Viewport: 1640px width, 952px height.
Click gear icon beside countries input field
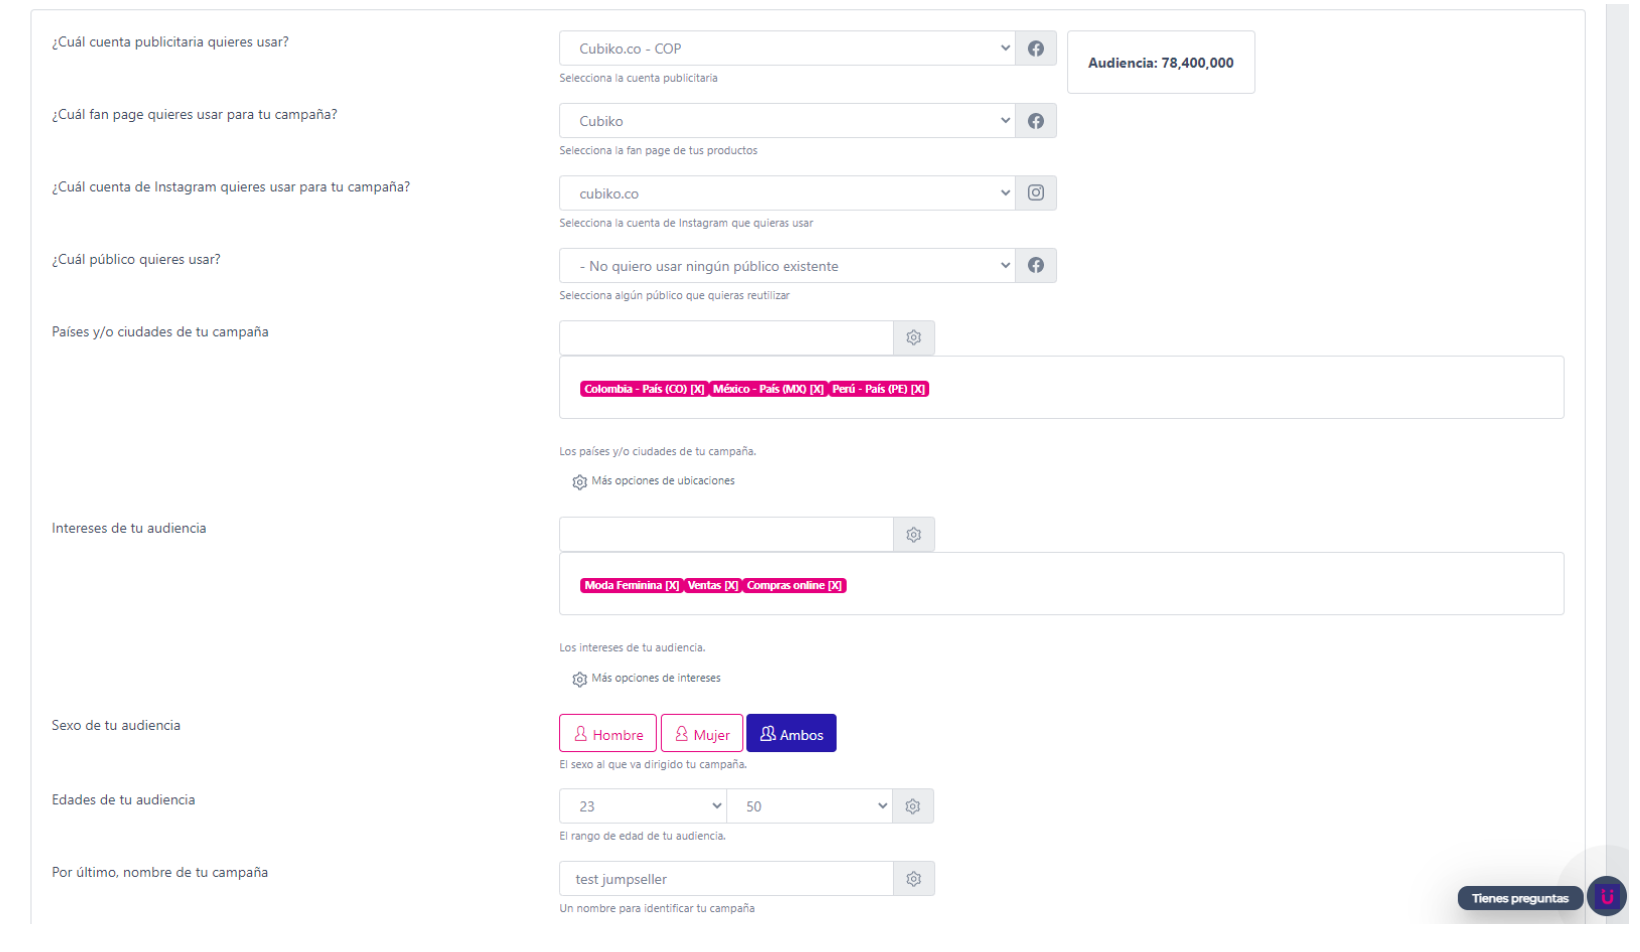[x=913, y=338]
